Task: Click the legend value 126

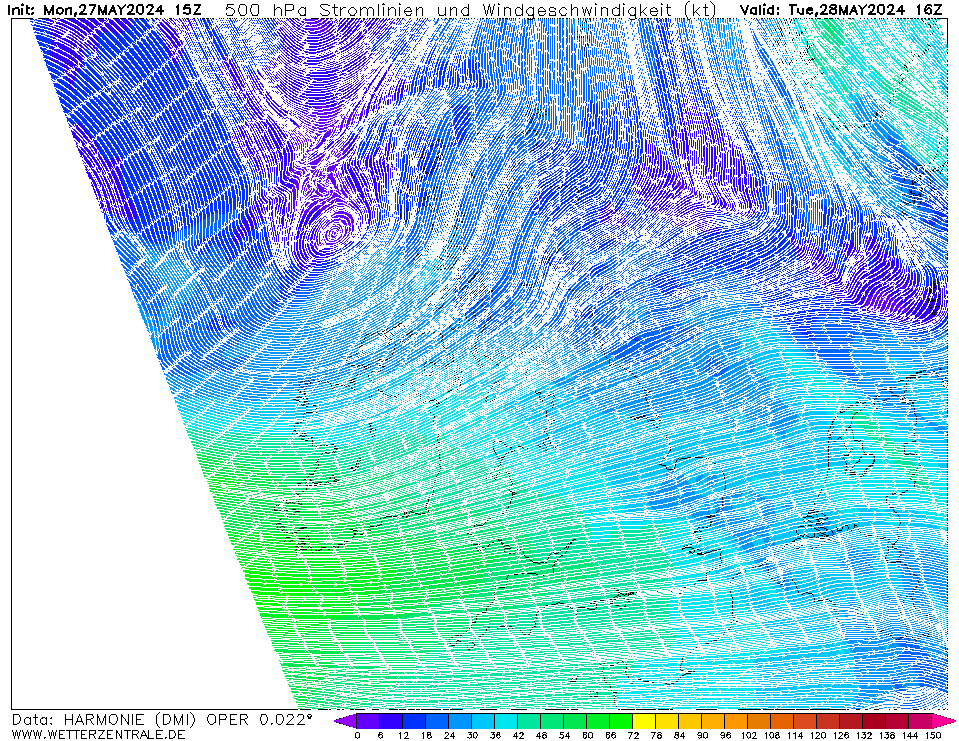Action: tap(840, 735)
